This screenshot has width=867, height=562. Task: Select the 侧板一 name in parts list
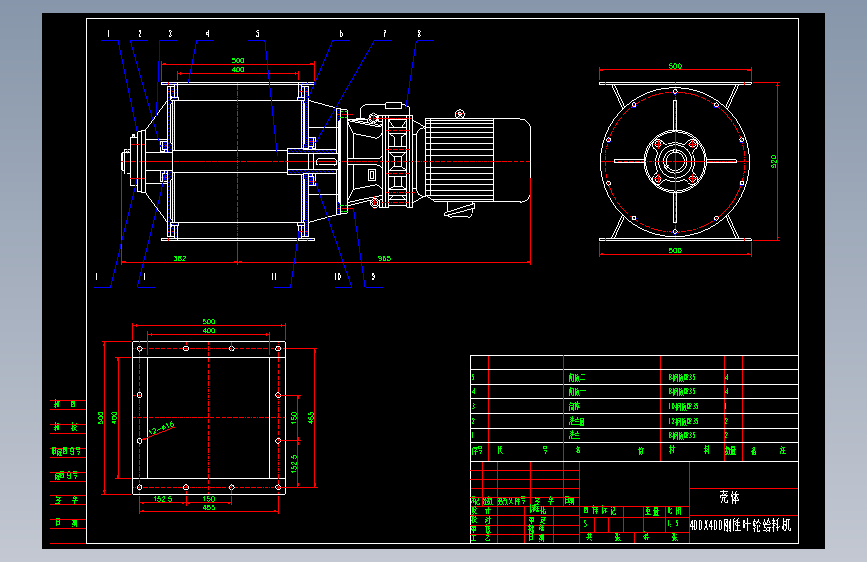click(x=577, y=392)
